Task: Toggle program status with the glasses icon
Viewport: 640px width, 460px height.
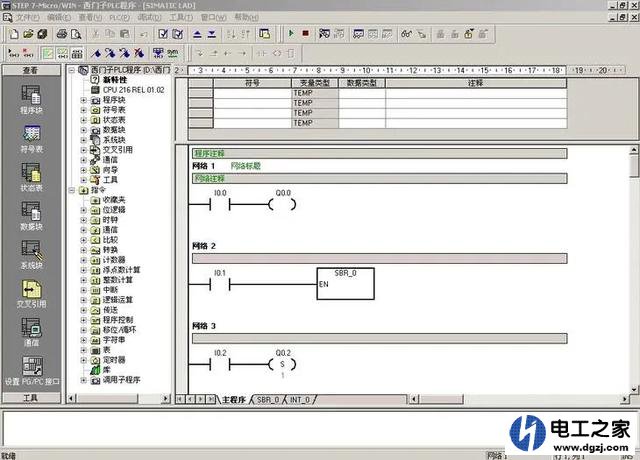Action: pos(406,34)
